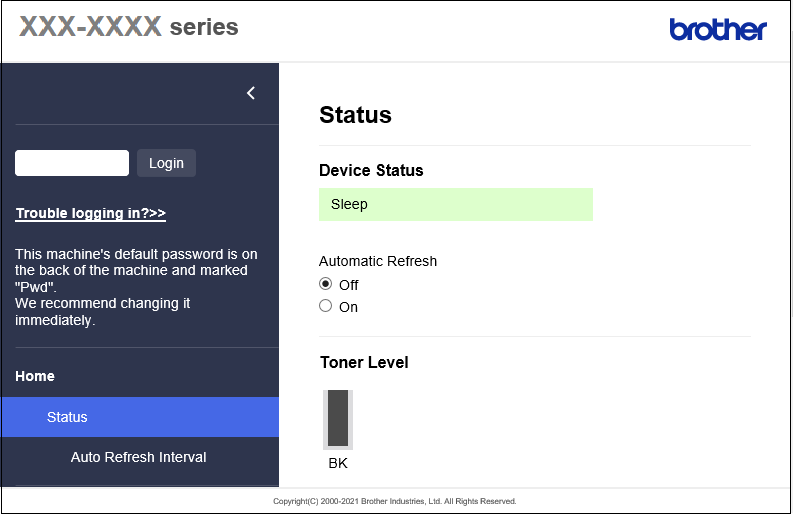Image resolution: width=793 pixels, height=514 pixels.
Task: Click the password input field
Action: [x=72, y=163]
